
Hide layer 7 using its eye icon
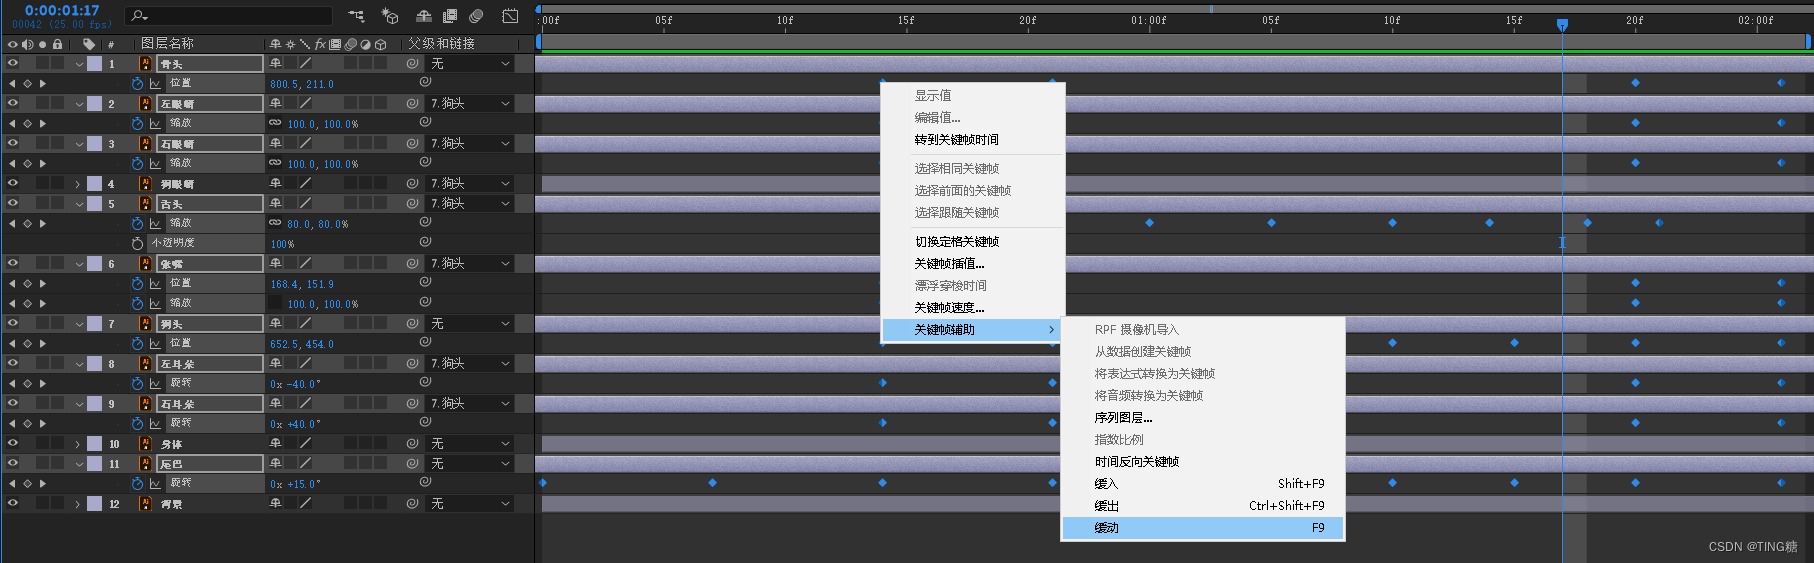pyautogui.click(x=13, y=324)
